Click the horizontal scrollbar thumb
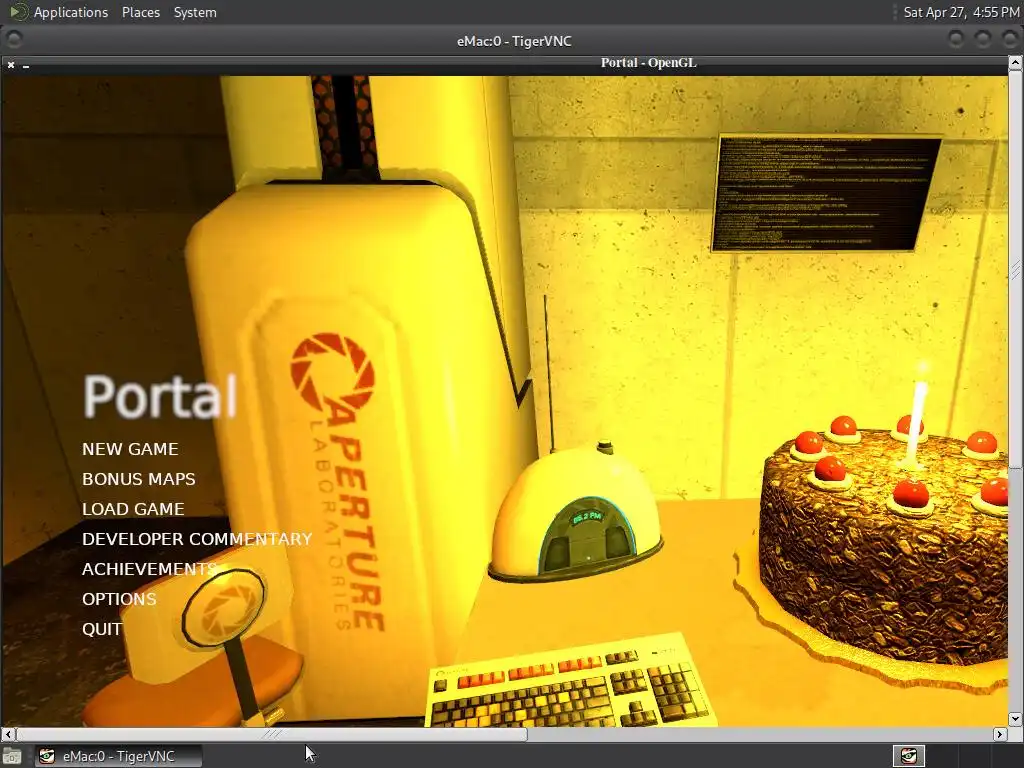This screenshot has height=768, width=1024. [271, 735]
